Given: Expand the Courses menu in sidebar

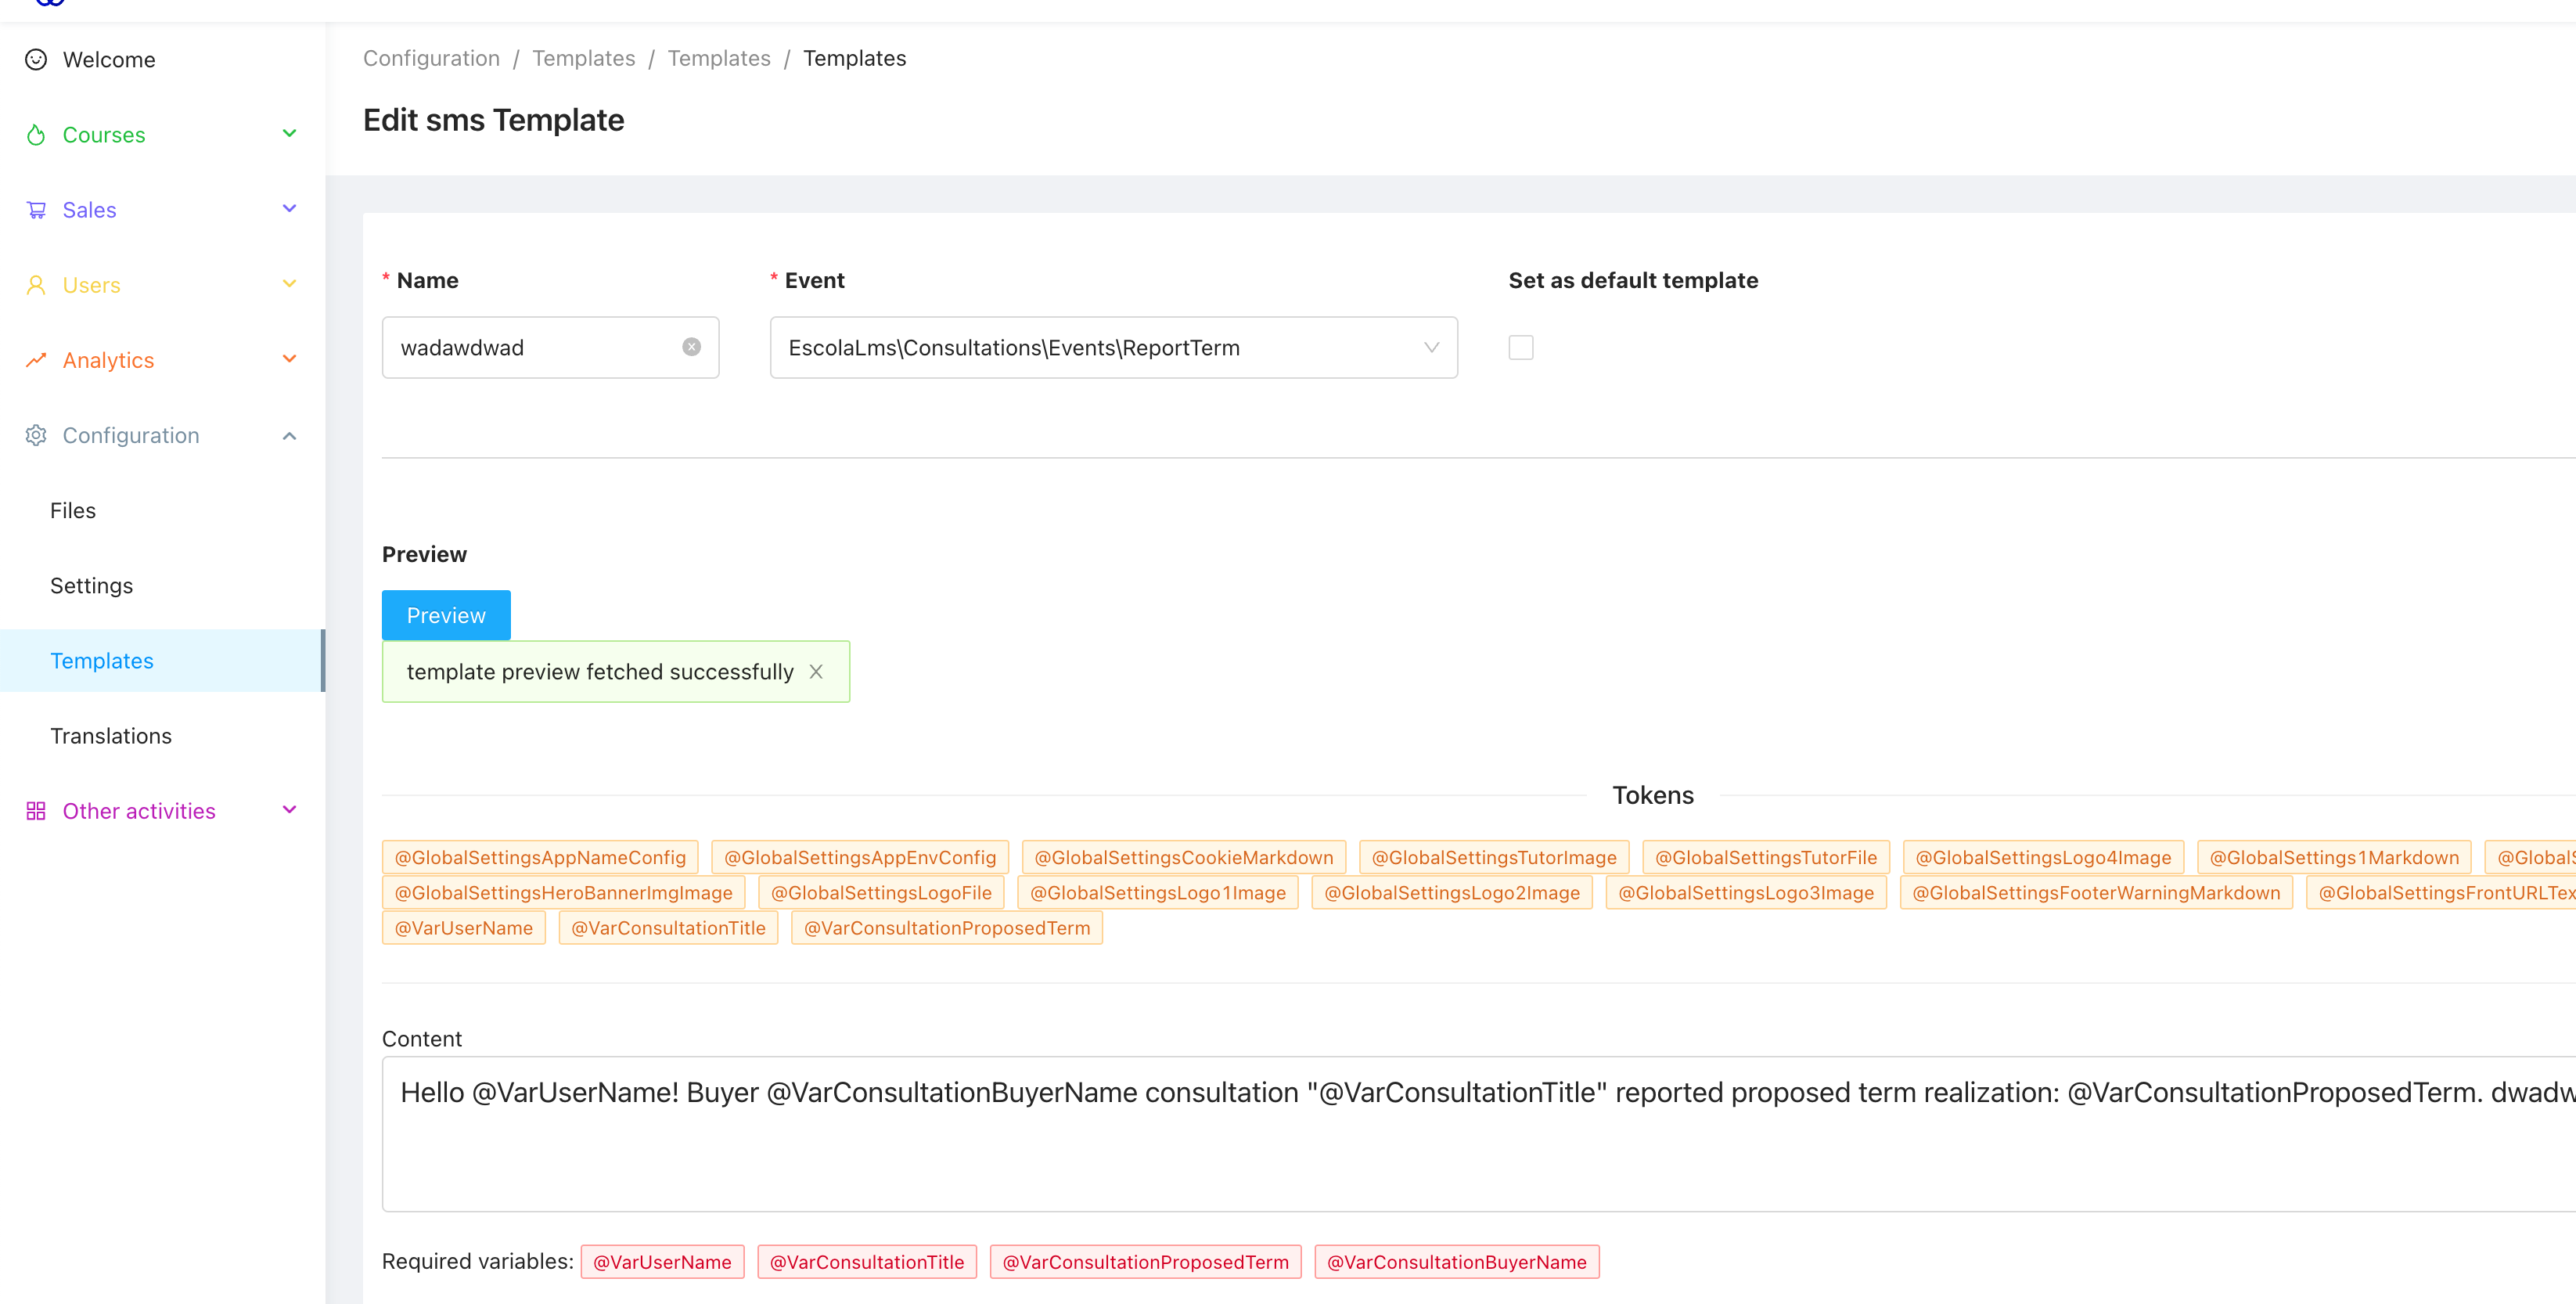Looking at the screenshot, I should [289, 133].
